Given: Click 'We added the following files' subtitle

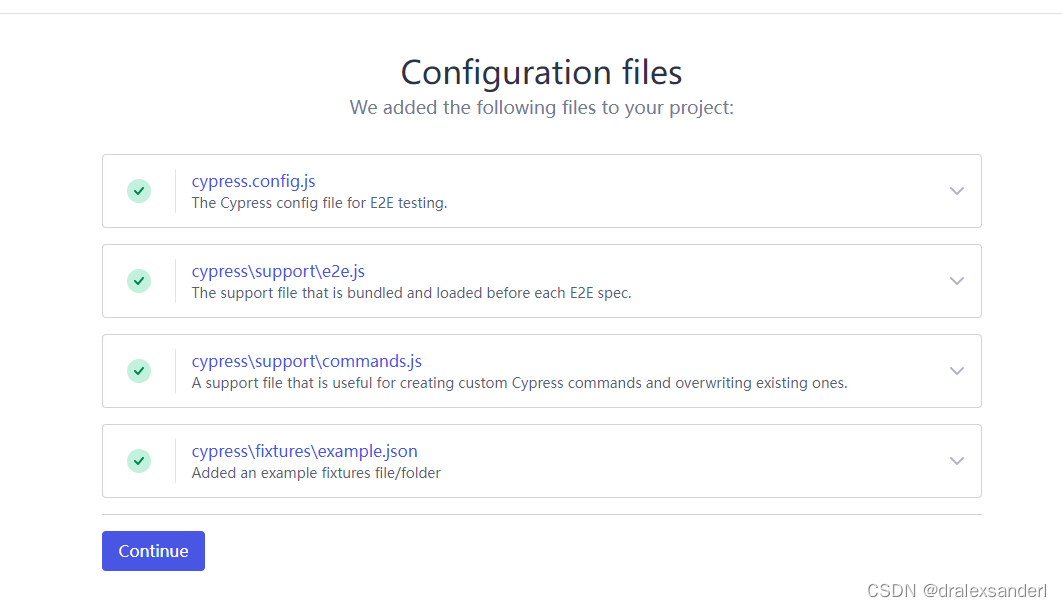Looking at the screenshot, I should pyautogui.click(x=541, y=108).
